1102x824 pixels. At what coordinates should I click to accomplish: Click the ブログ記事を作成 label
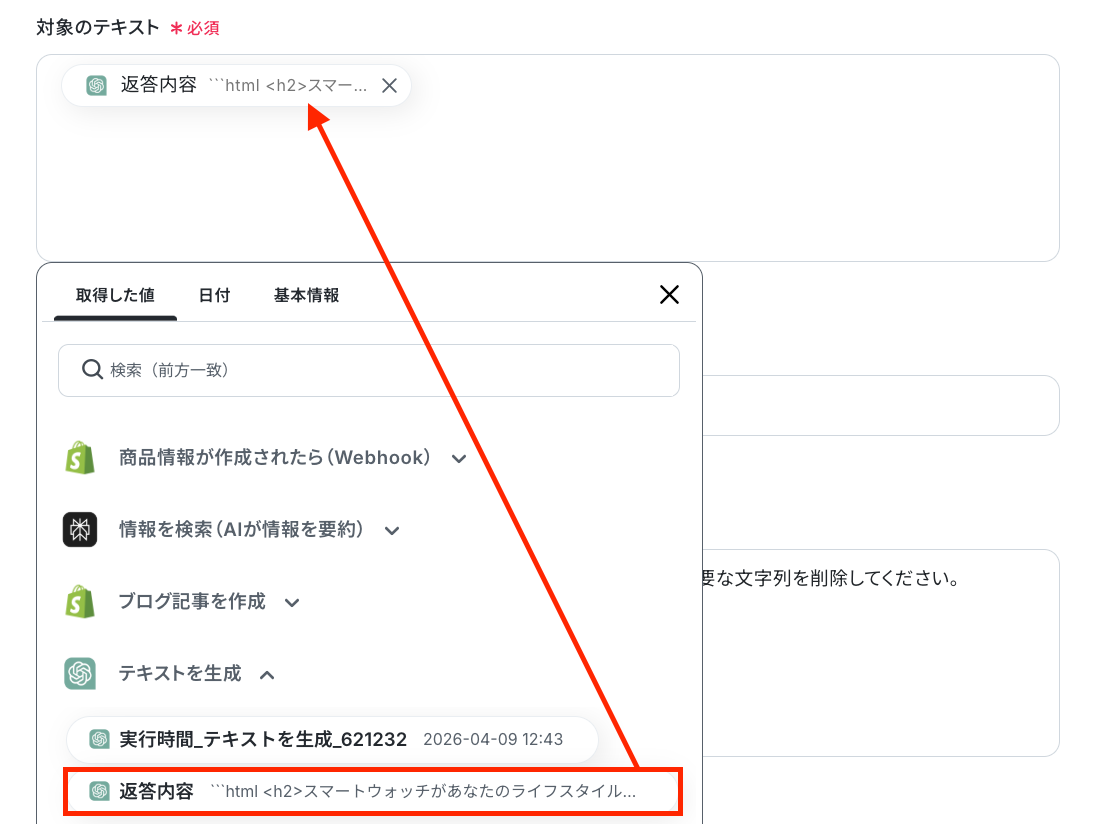(192, 601)
